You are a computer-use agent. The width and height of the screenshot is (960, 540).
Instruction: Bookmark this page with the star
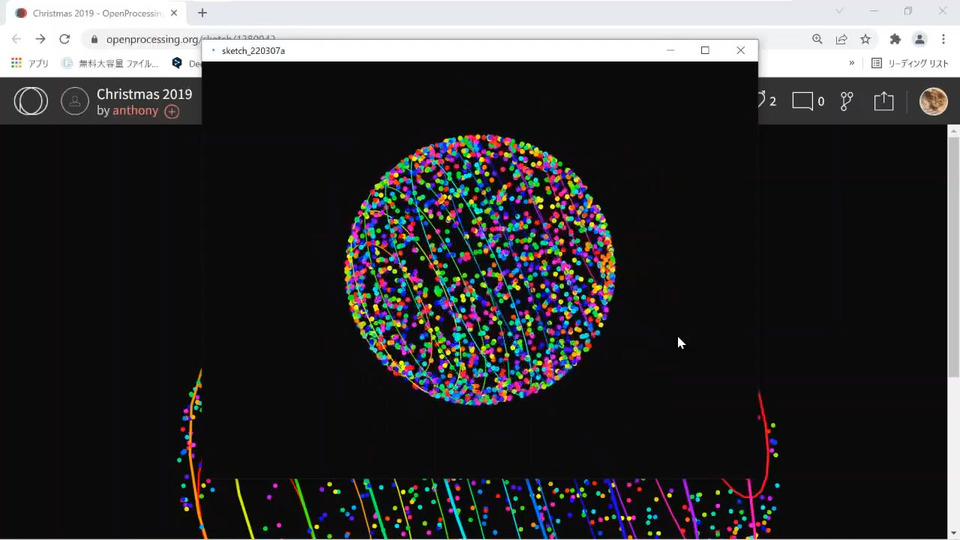(x=865, y=39)
